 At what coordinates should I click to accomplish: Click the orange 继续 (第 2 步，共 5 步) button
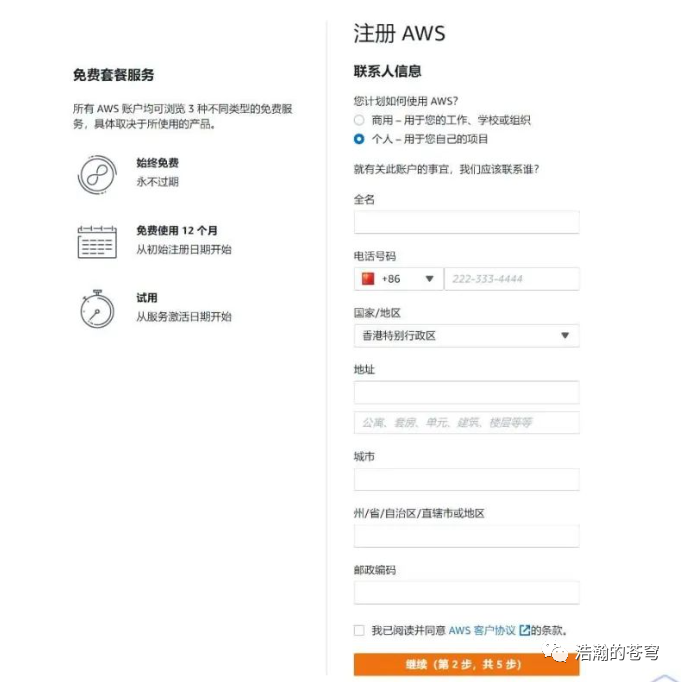(466, 664)
